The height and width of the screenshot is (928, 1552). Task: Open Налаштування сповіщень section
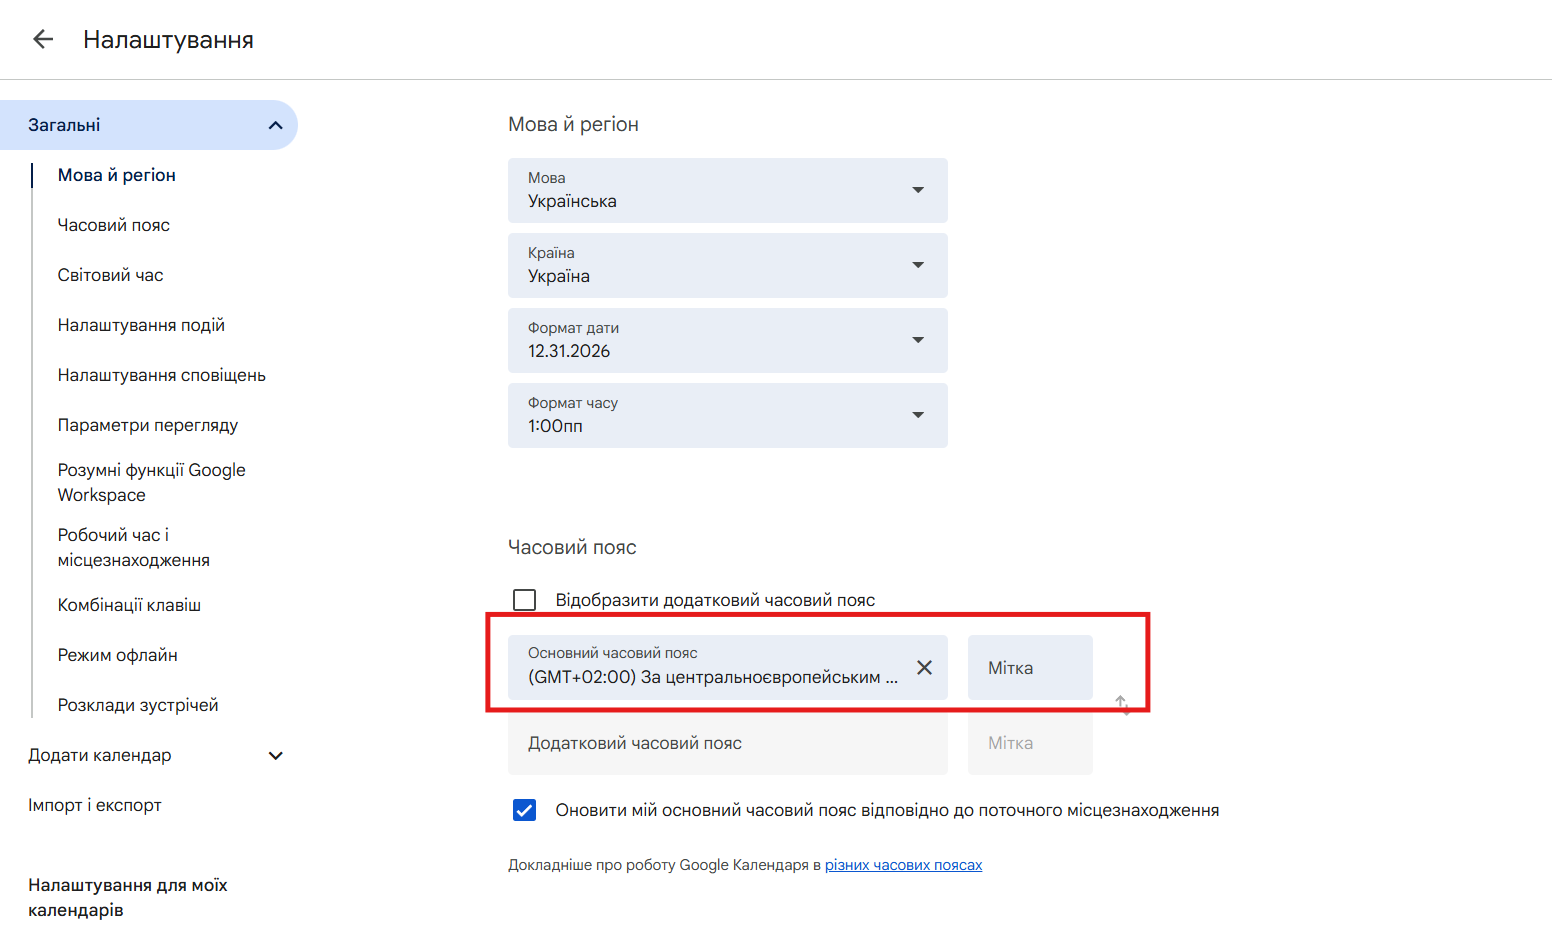pyautogui.click(x=162, y=375)
